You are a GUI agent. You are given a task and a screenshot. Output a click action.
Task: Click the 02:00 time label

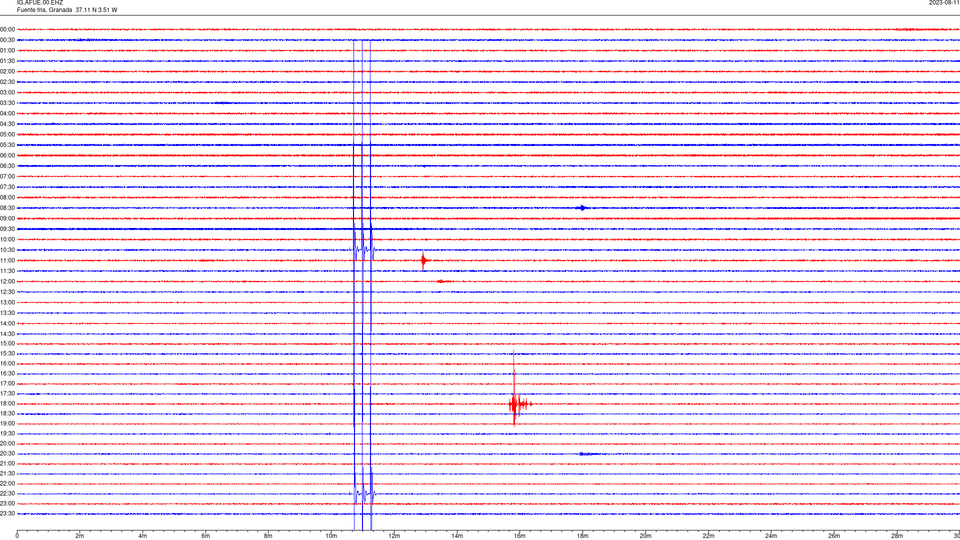[x=7, y=72]
